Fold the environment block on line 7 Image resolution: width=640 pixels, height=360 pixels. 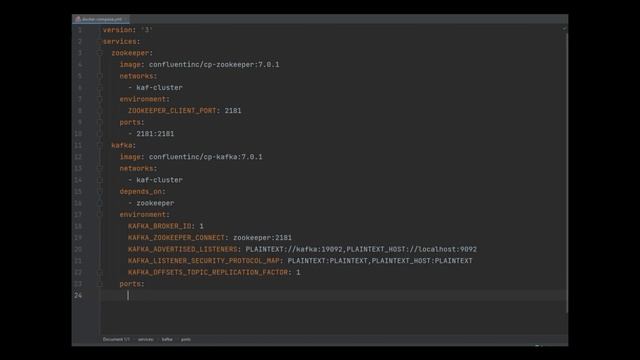click(100, 99)
